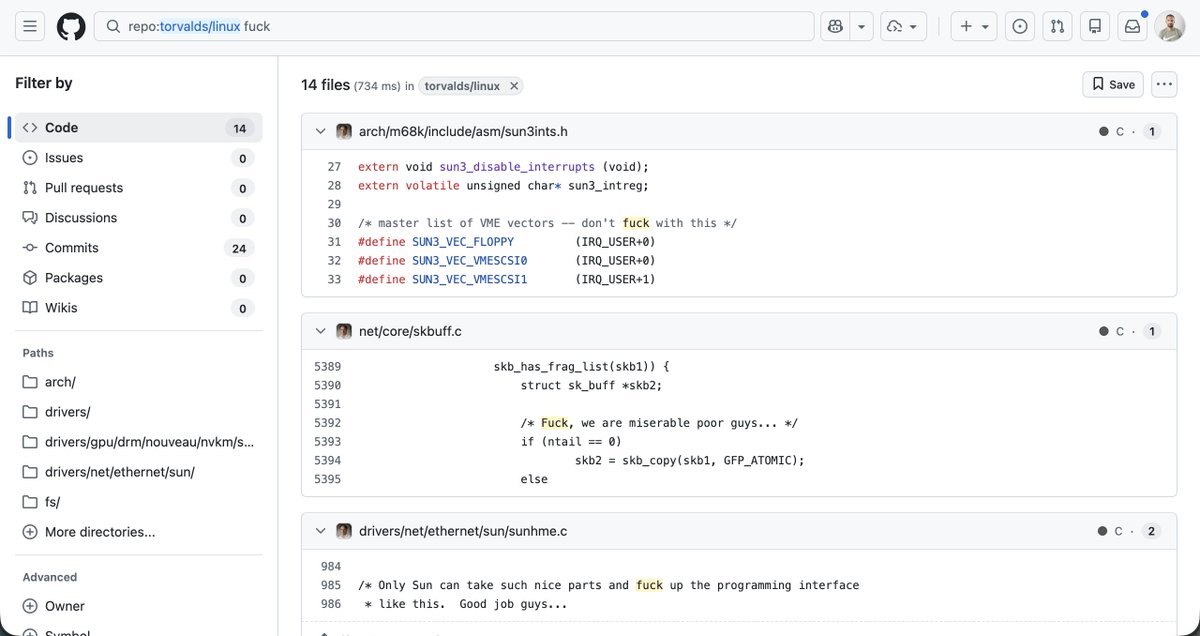Viewport: 1200px width, 636px height.
Task: Collapse the sun3ints.h result
Action: pos(320,131)
